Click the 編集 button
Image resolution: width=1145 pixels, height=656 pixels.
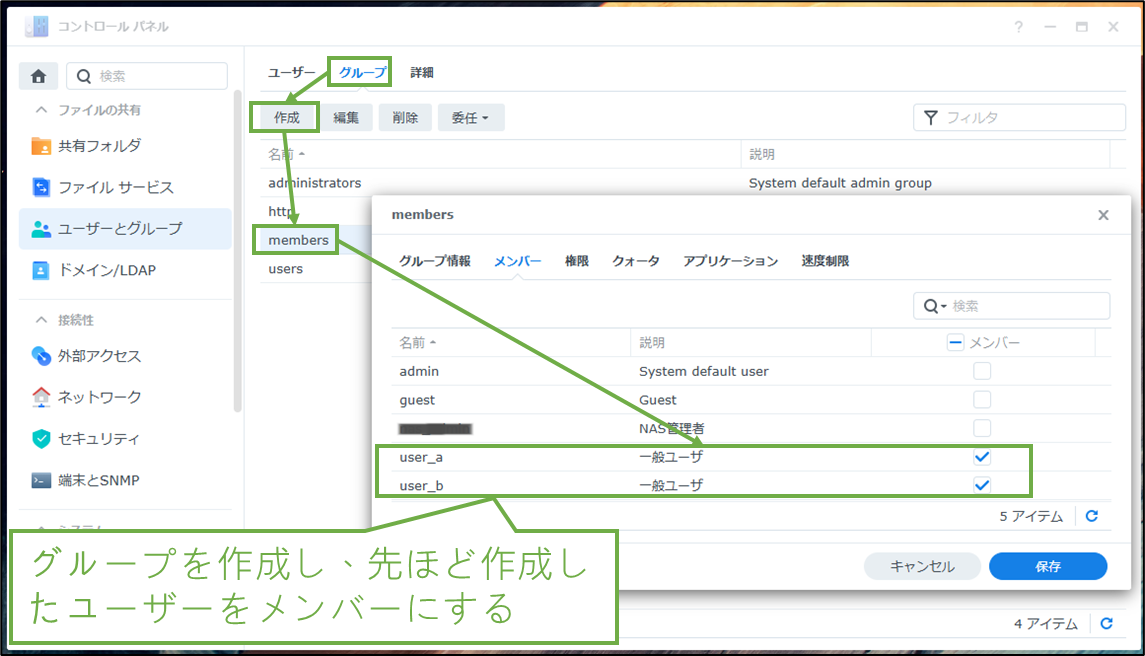click(x=346, y=118)
